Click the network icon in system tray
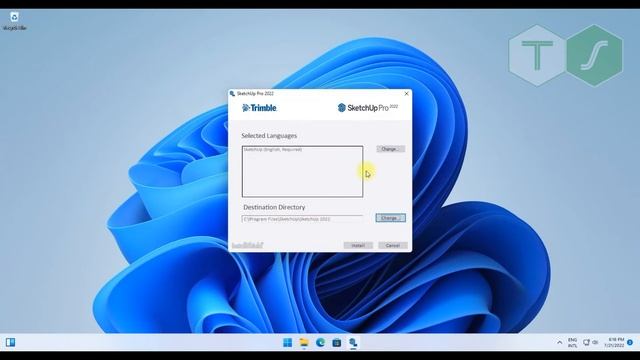640x360 pixels. [x=587, y=342]
